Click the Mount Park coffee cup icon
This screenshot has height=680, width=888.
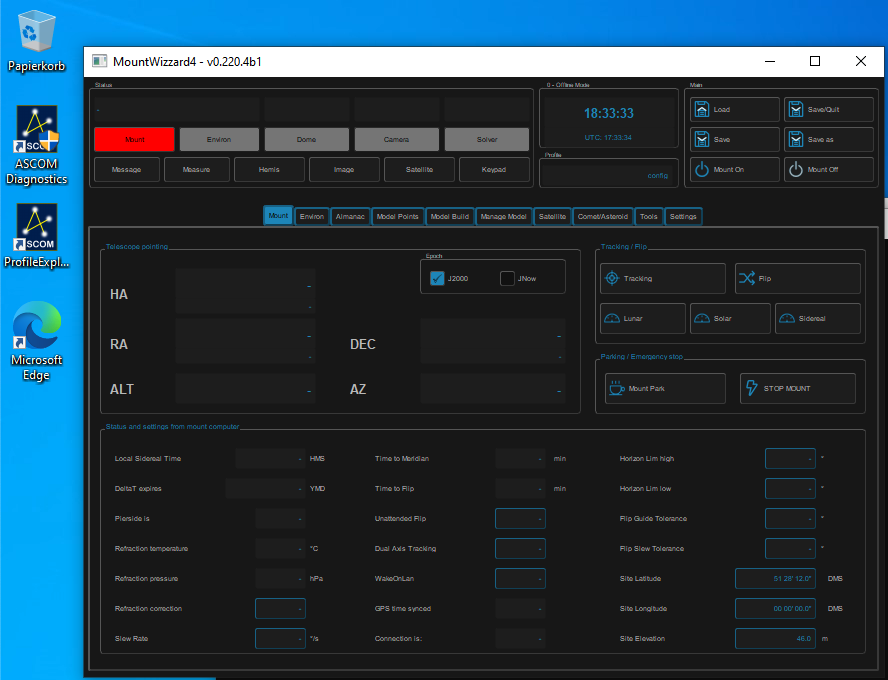[x=616, y=388]
